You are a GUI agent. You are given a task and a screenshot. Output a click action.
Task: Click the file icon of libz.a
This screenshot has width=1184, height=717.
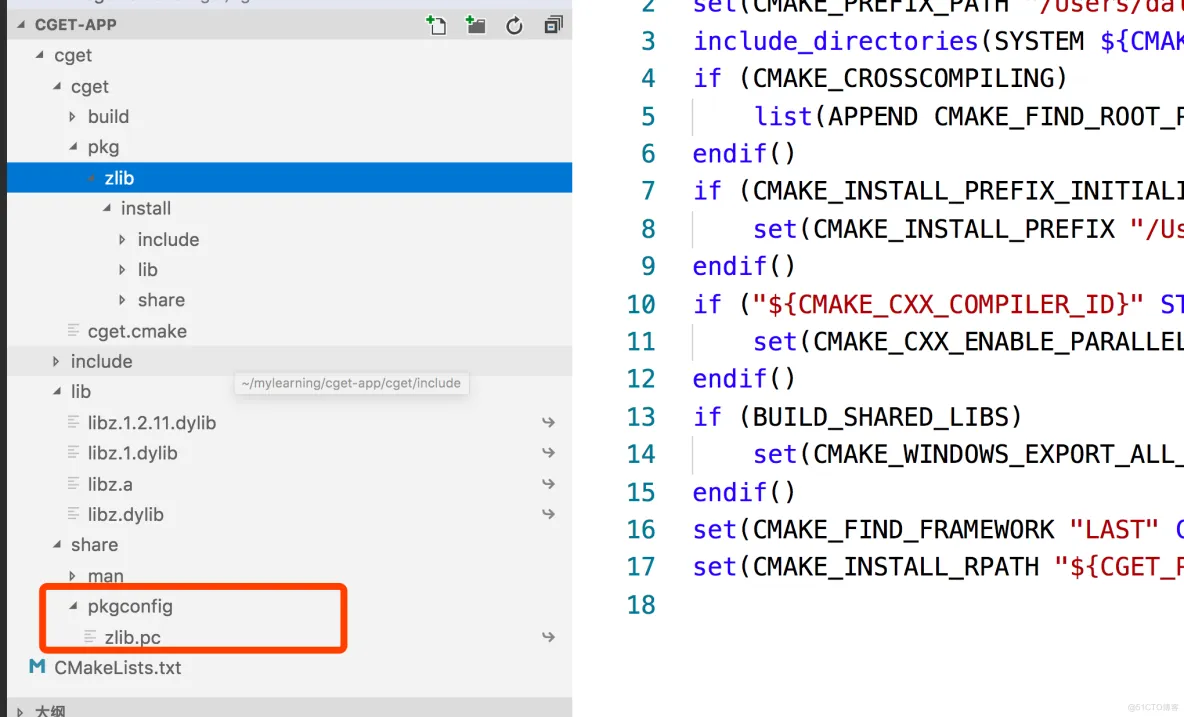coord(73,484)
